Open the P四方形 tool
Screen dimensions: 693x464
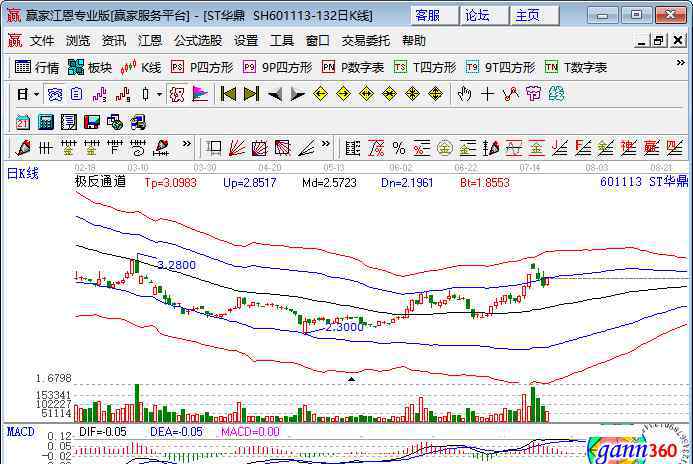(x=202, y=67)
